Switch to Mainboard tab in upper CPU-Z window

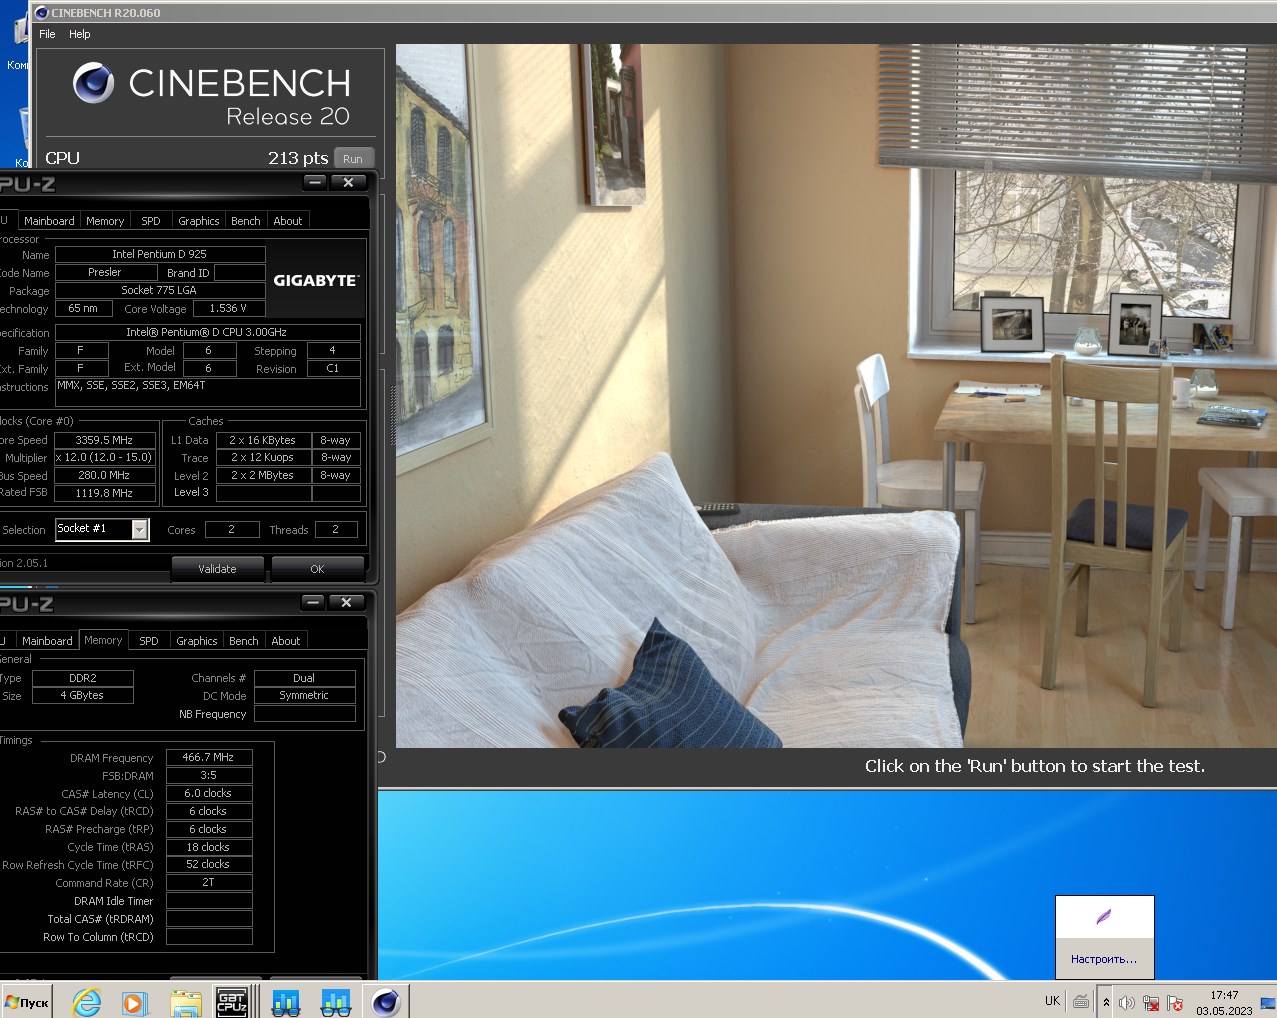coord(49,221)
